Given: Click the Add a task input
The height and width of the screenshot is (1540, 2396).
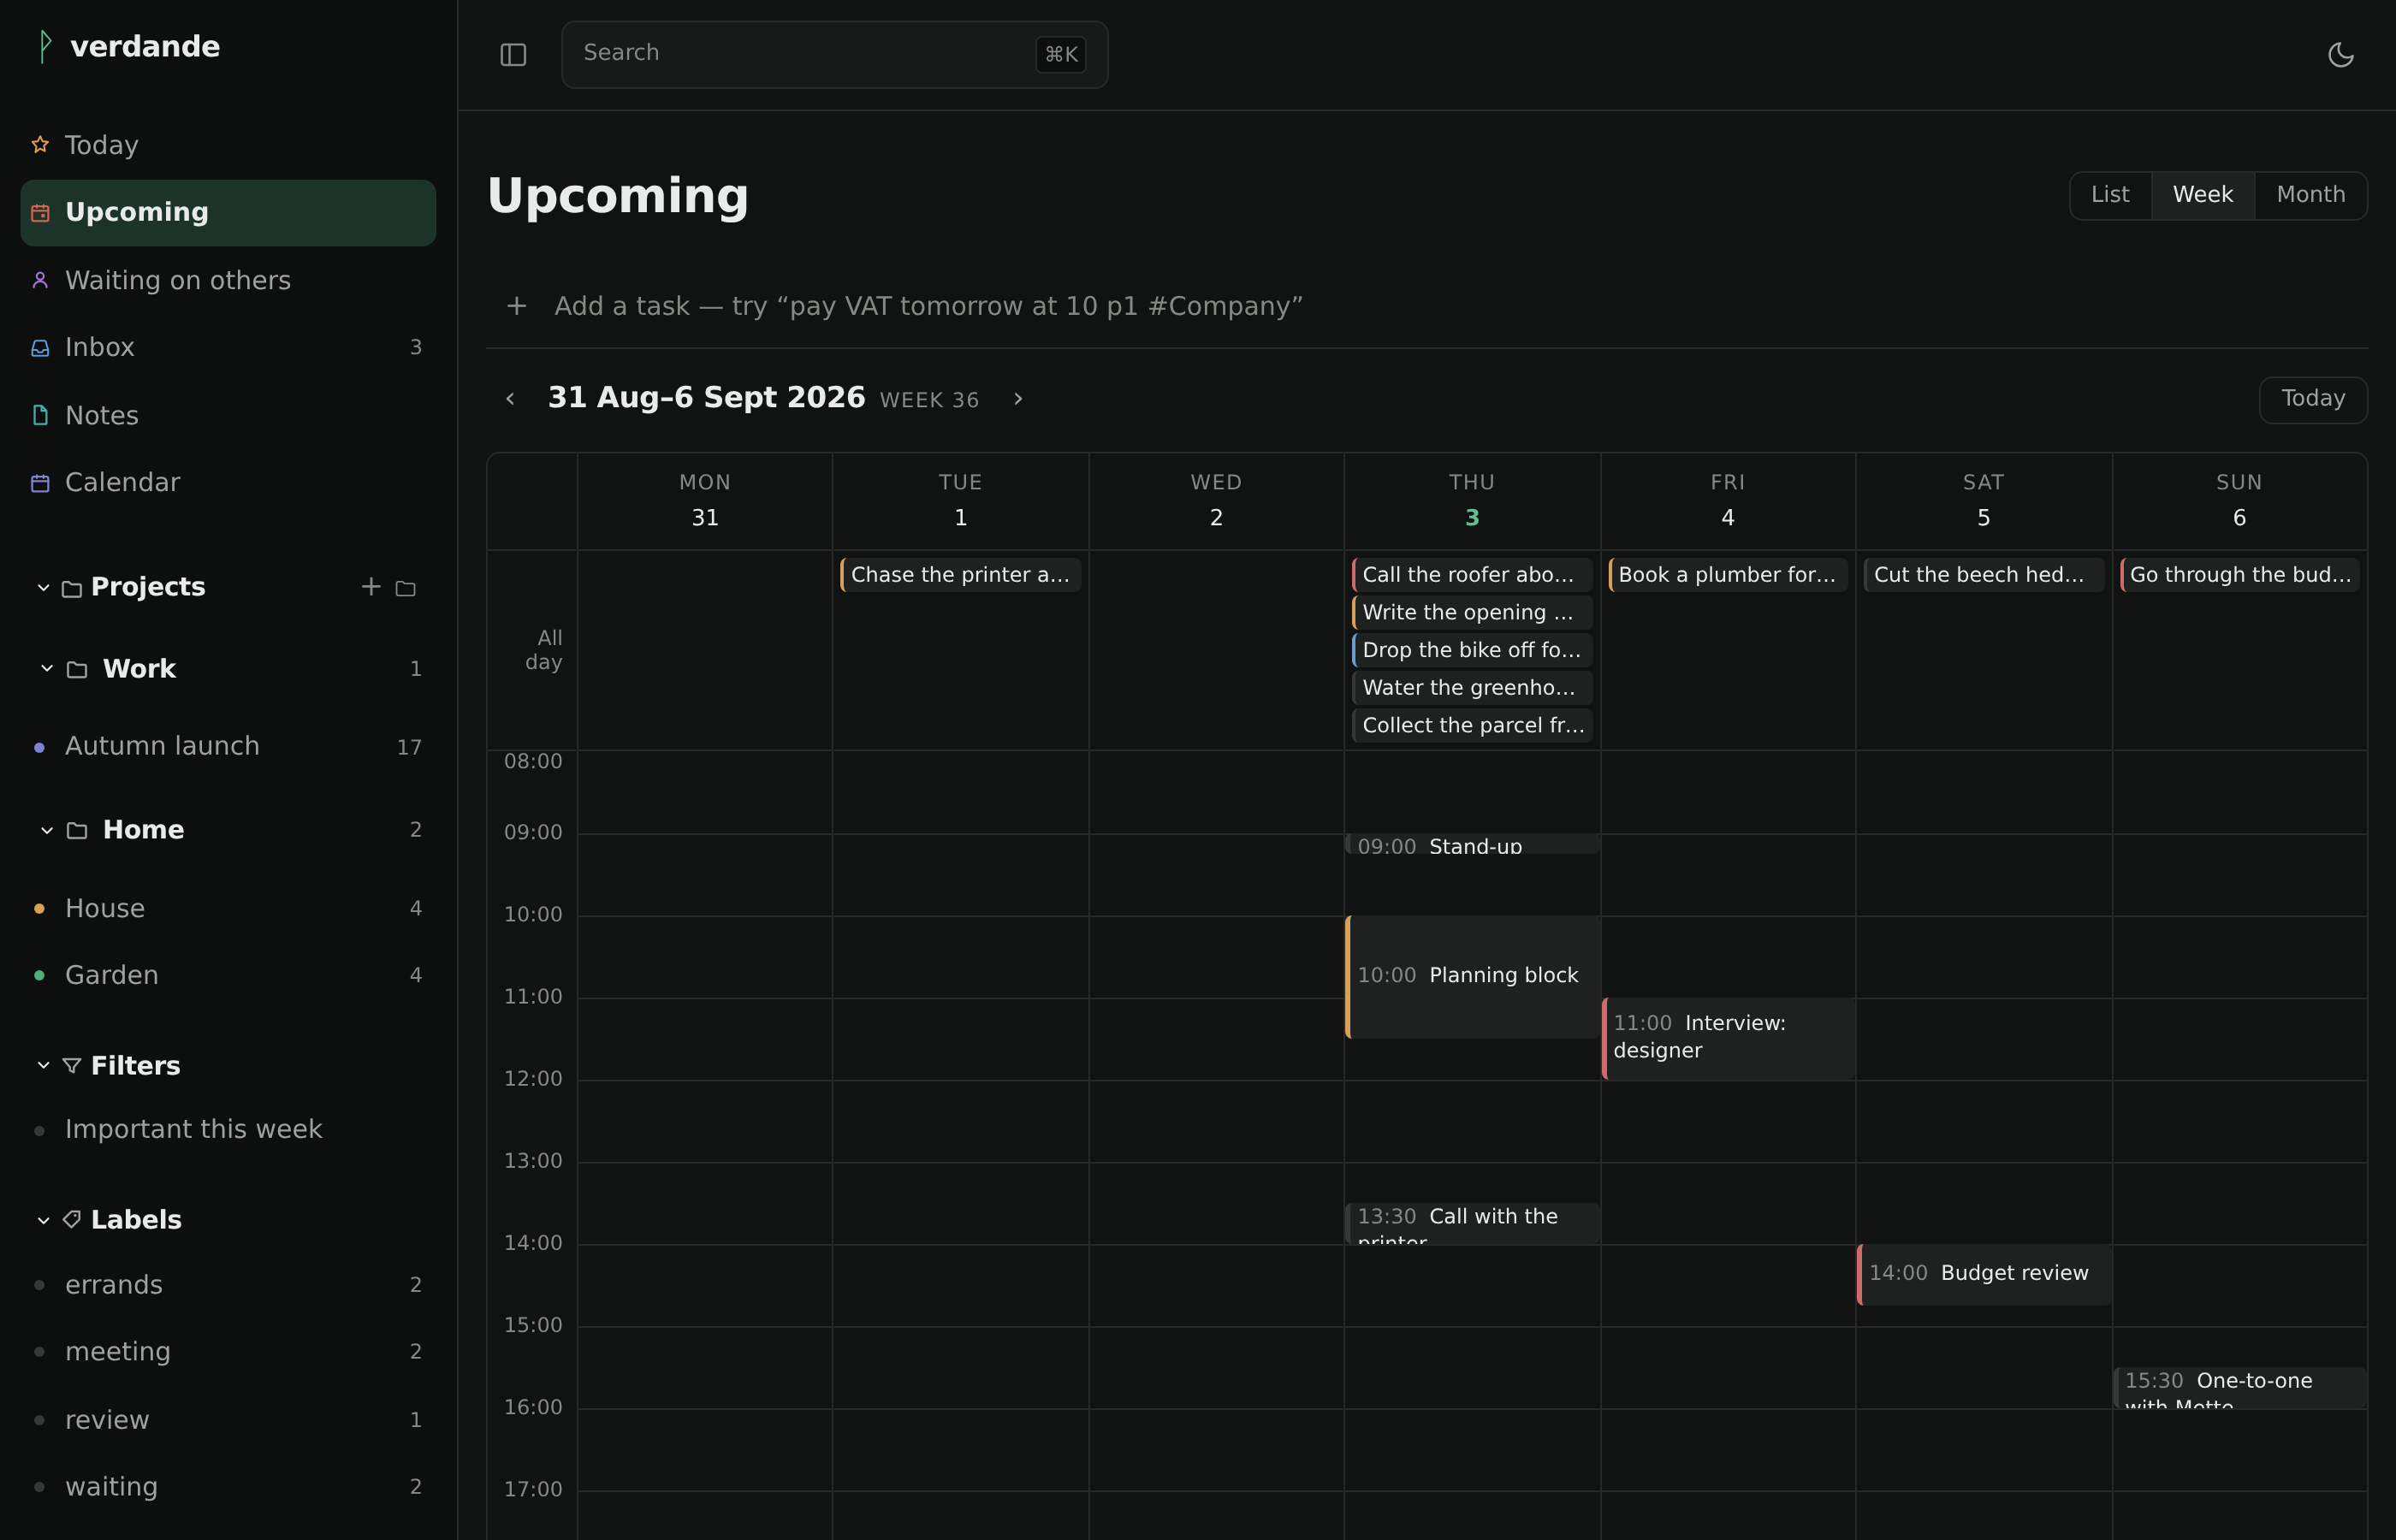Looking at the screenshot, I should coord(1427,306).
